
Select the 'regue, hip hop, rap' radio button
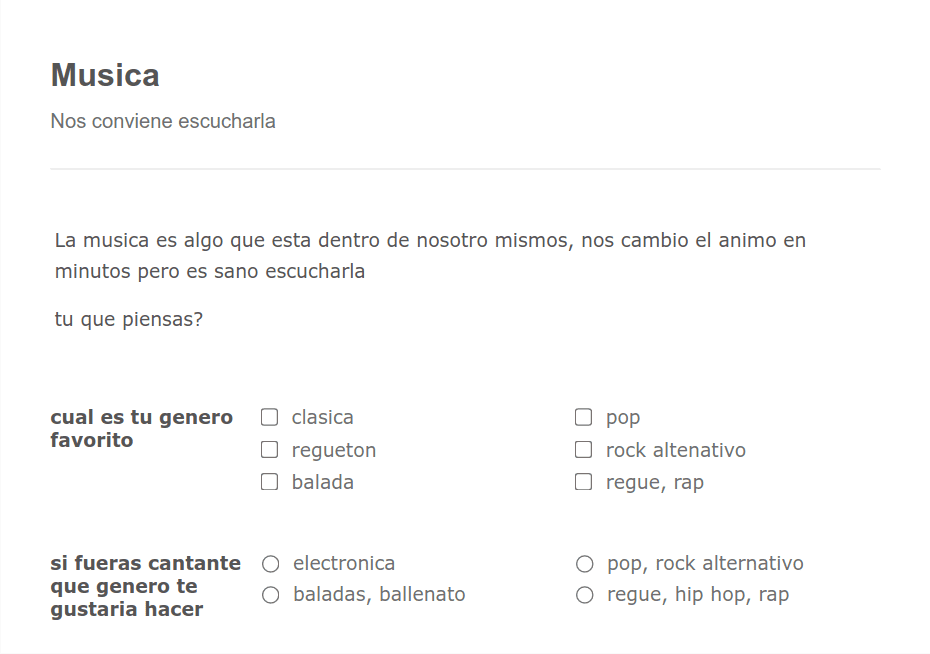tap(584, 594)
